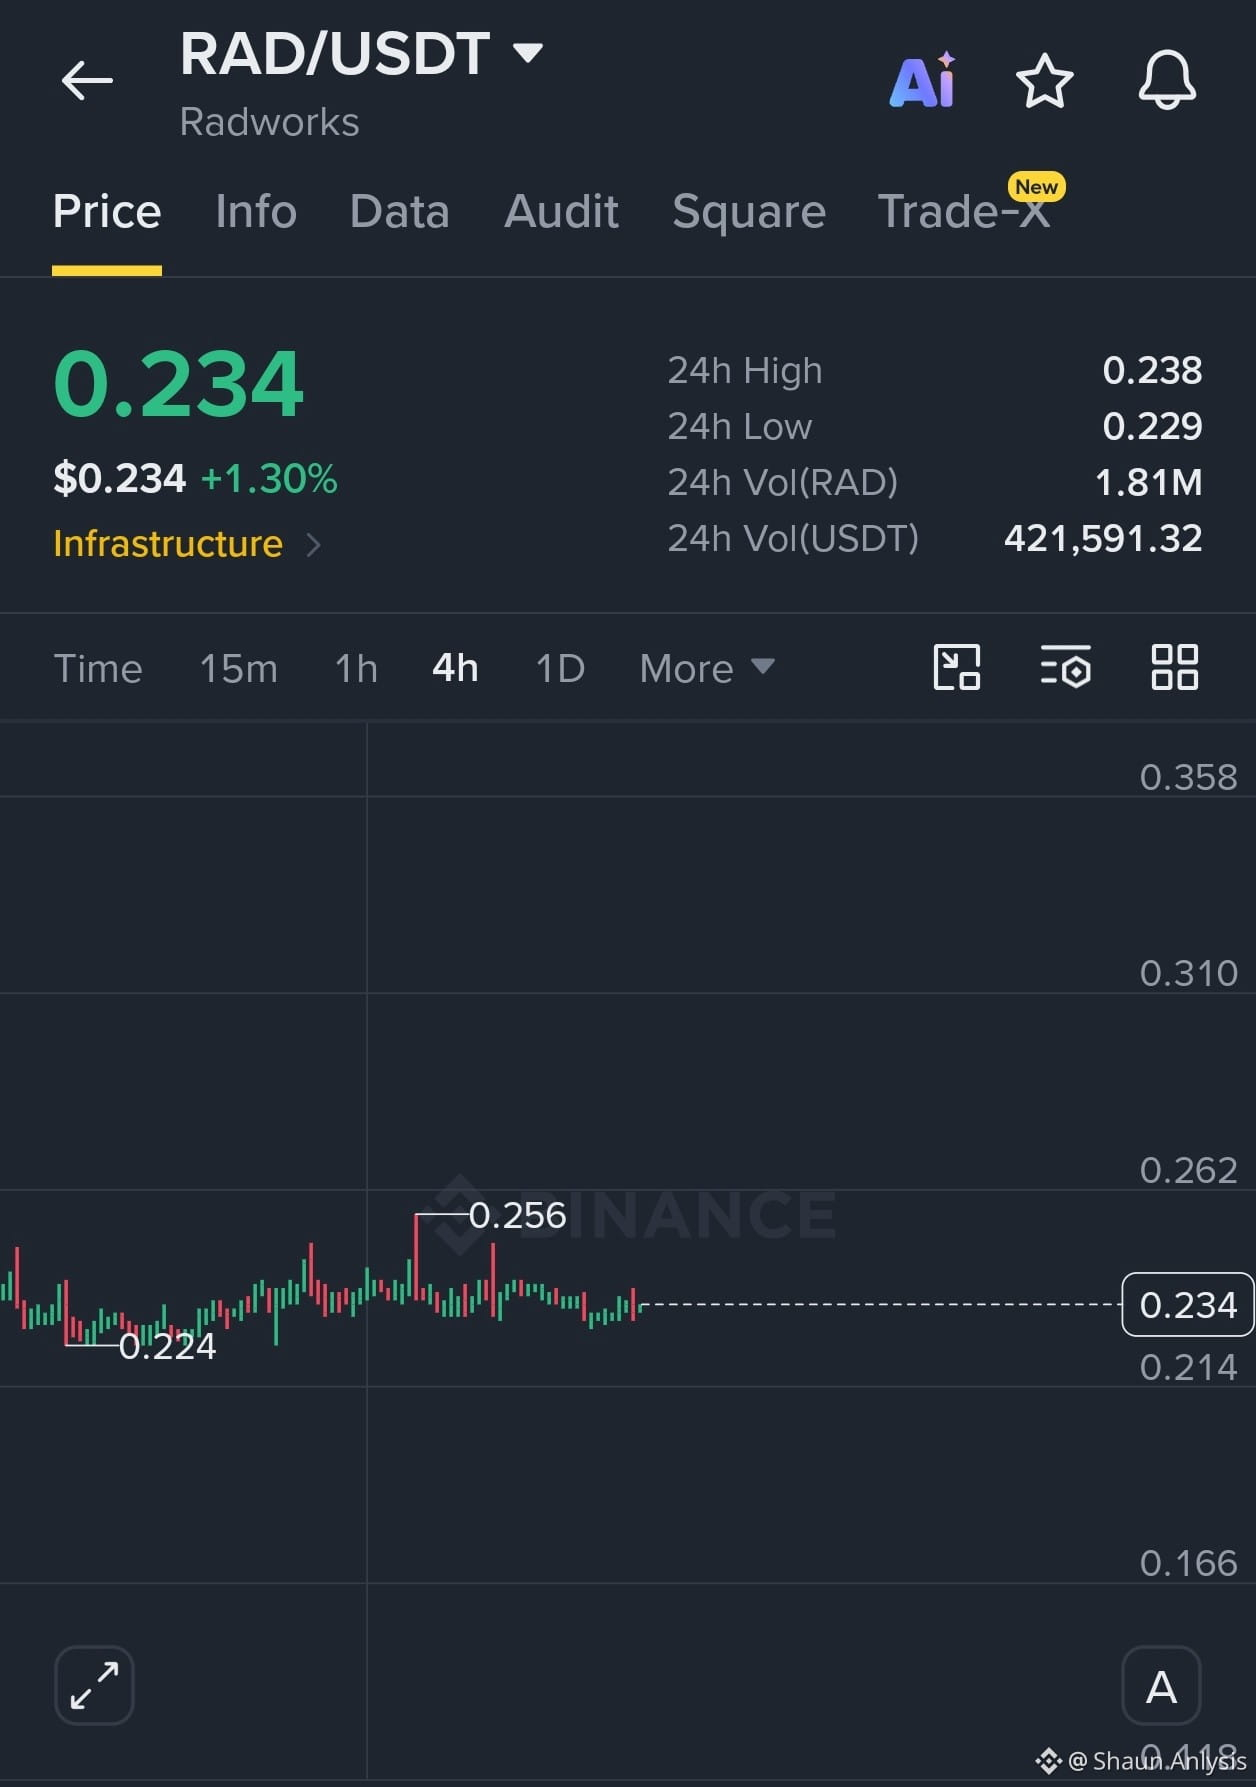Open chart indicator settings icon
This screenshot has width=1256, height=1787.
(x=1065, y=667)
